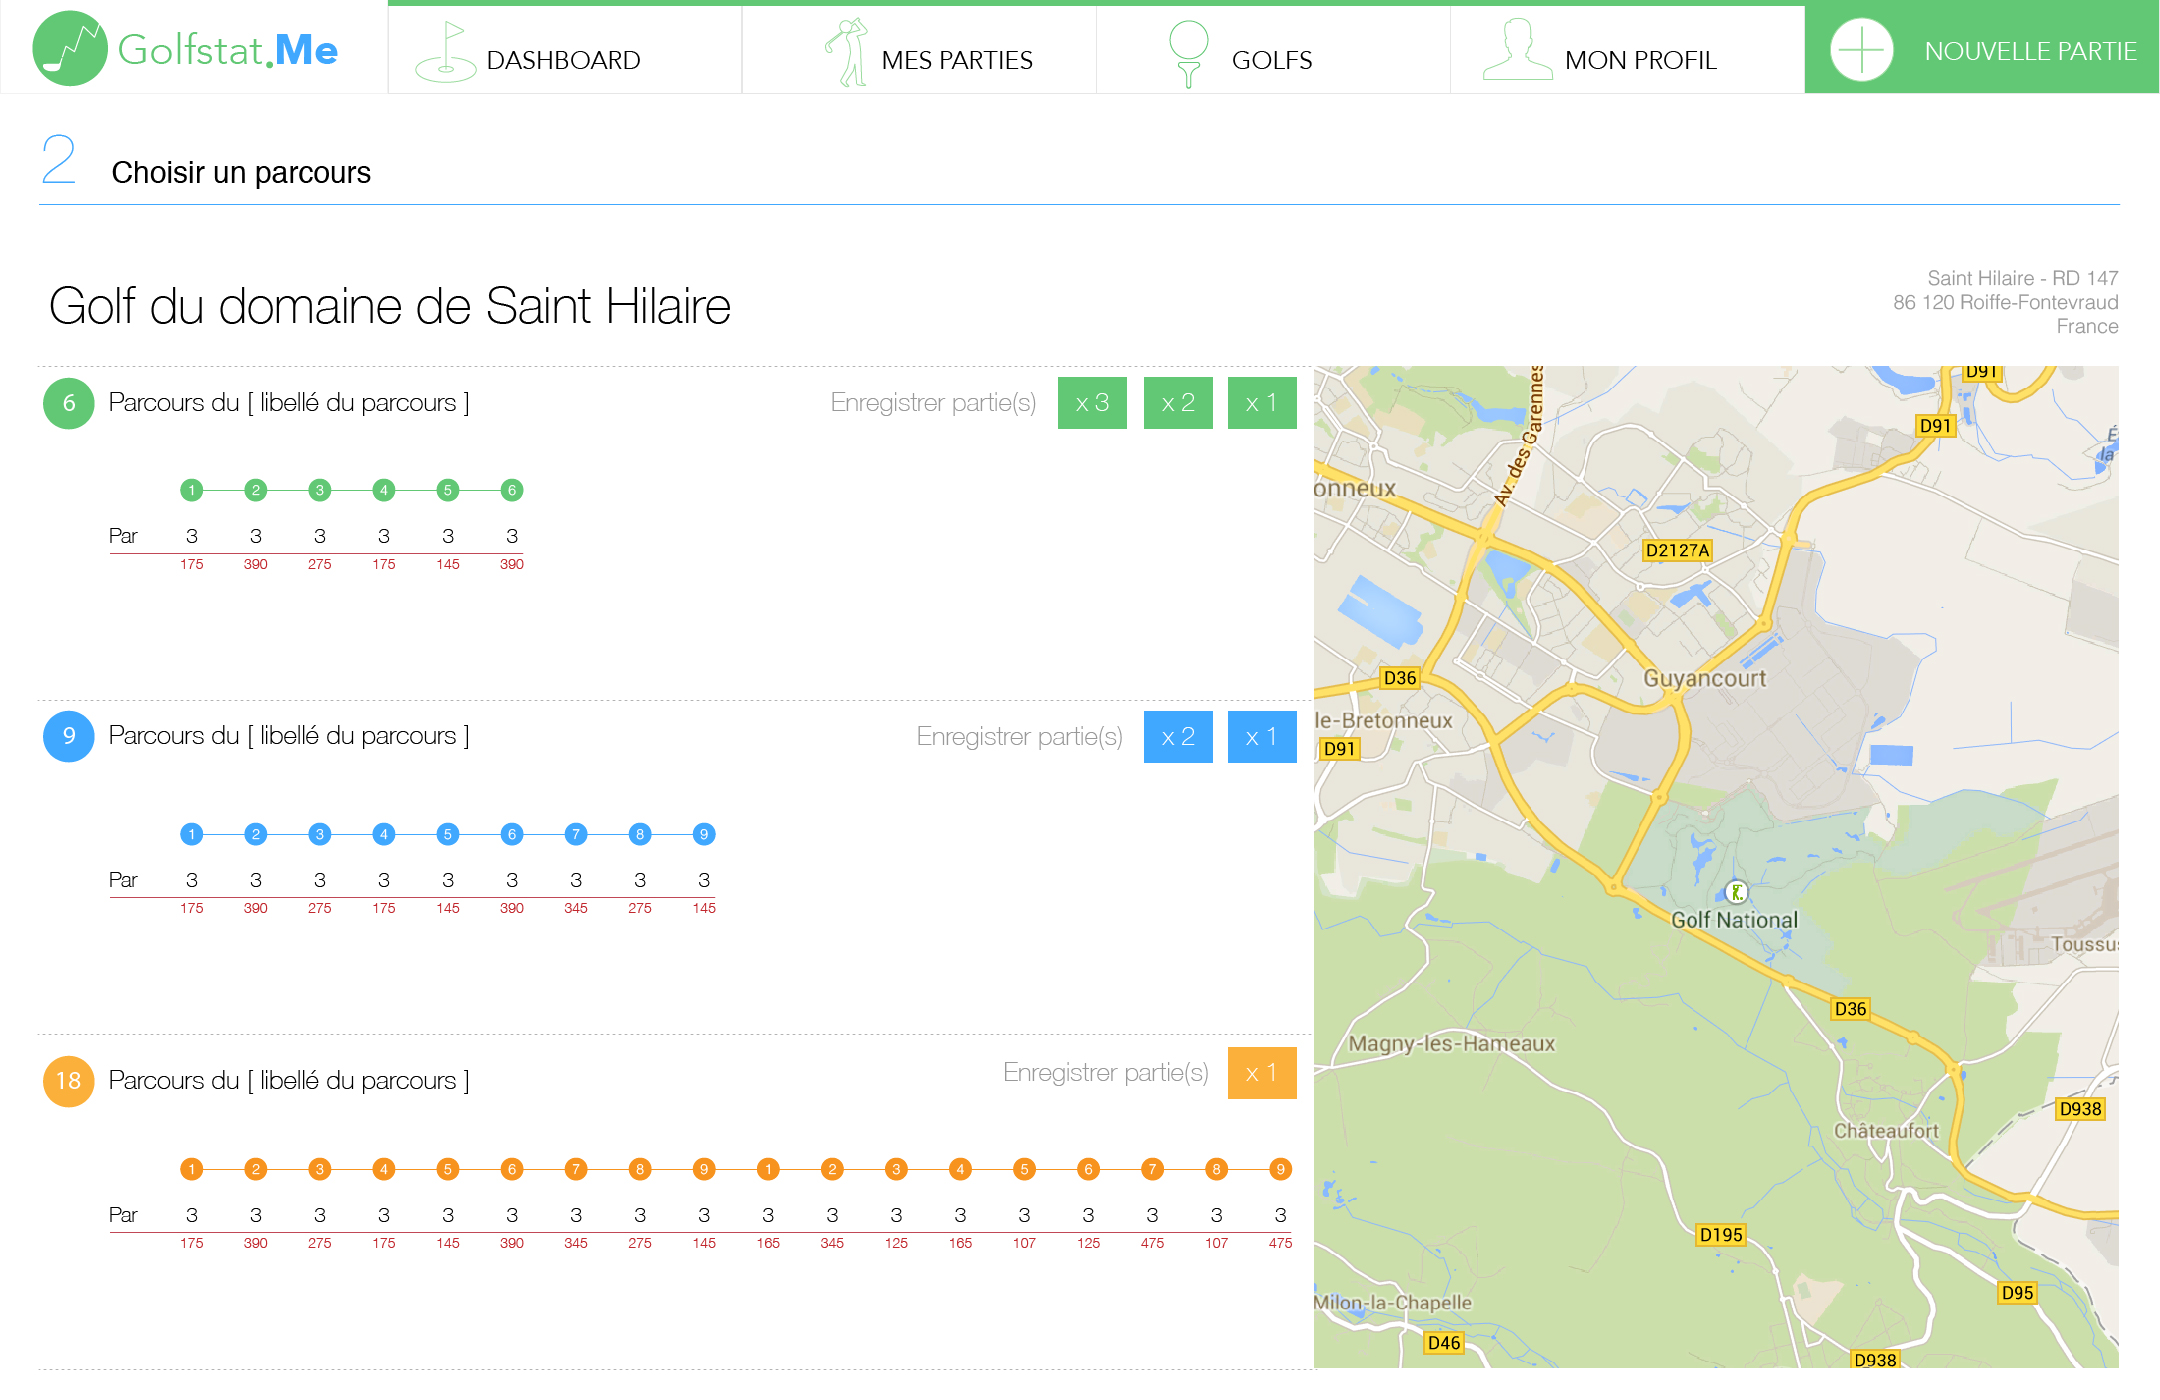This screenshot has height=1400, width=2160.
Task: Open the MON PROFIL tab
Action: coord(1627,50)
